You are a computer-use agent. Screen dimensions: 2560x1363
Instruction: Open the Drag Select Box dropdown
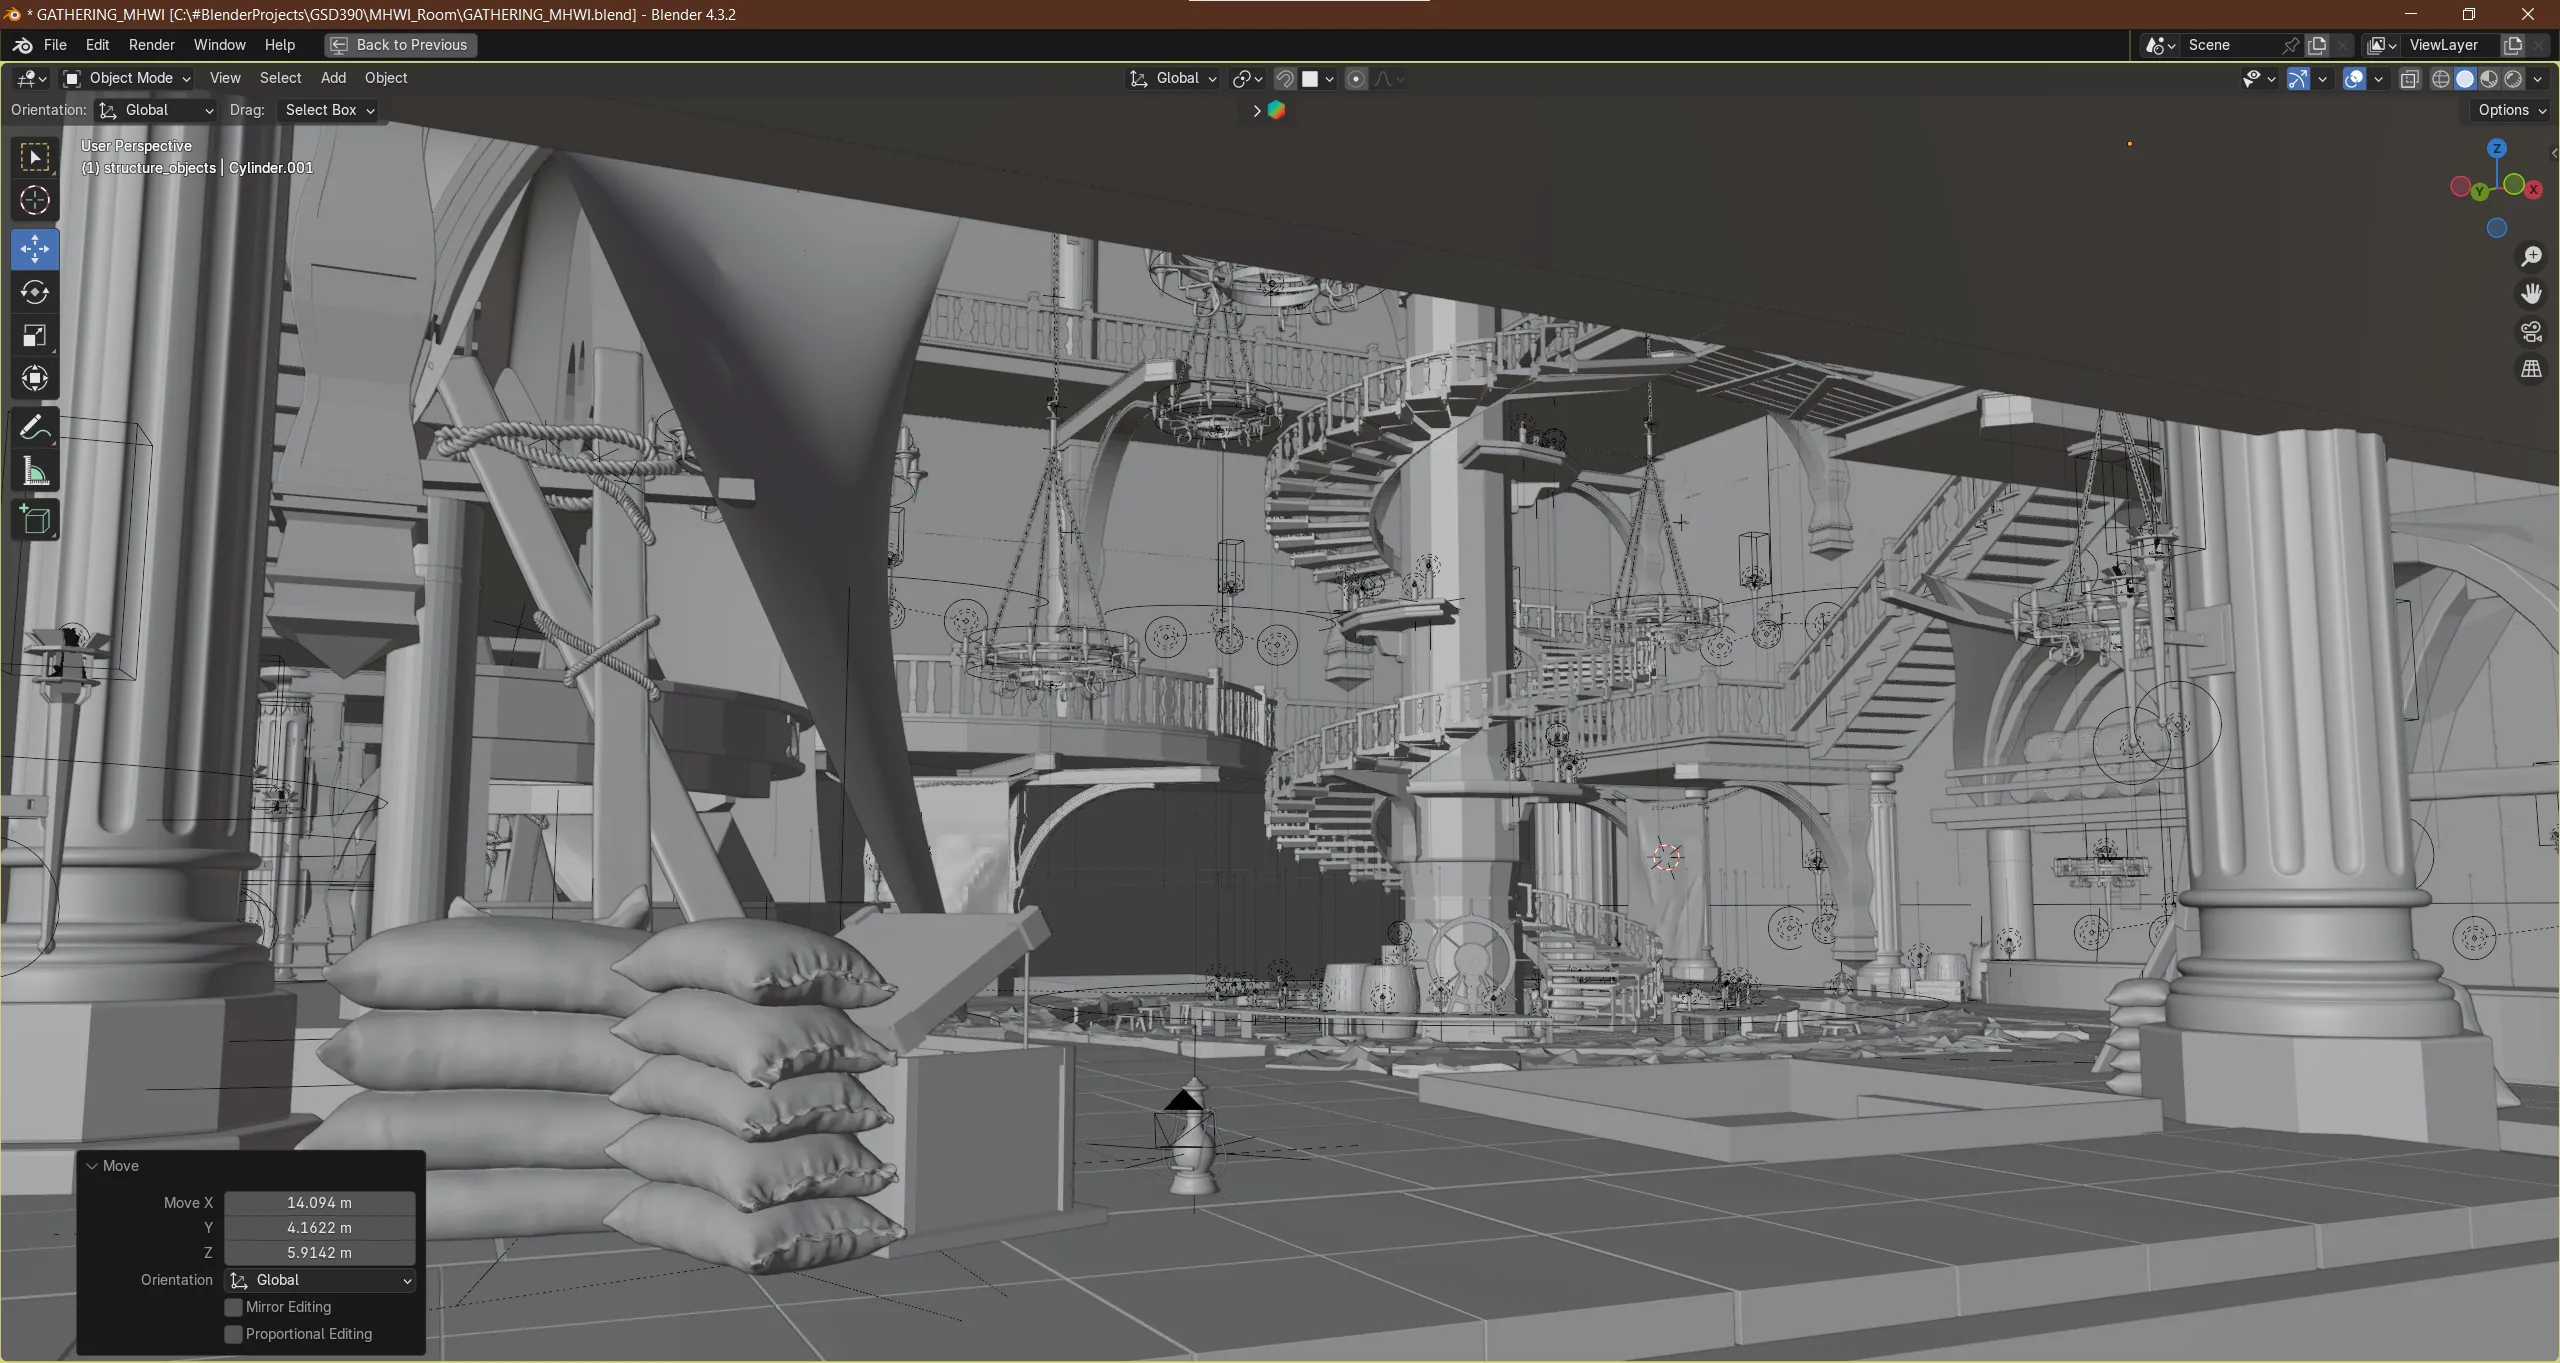coord(328,110)
